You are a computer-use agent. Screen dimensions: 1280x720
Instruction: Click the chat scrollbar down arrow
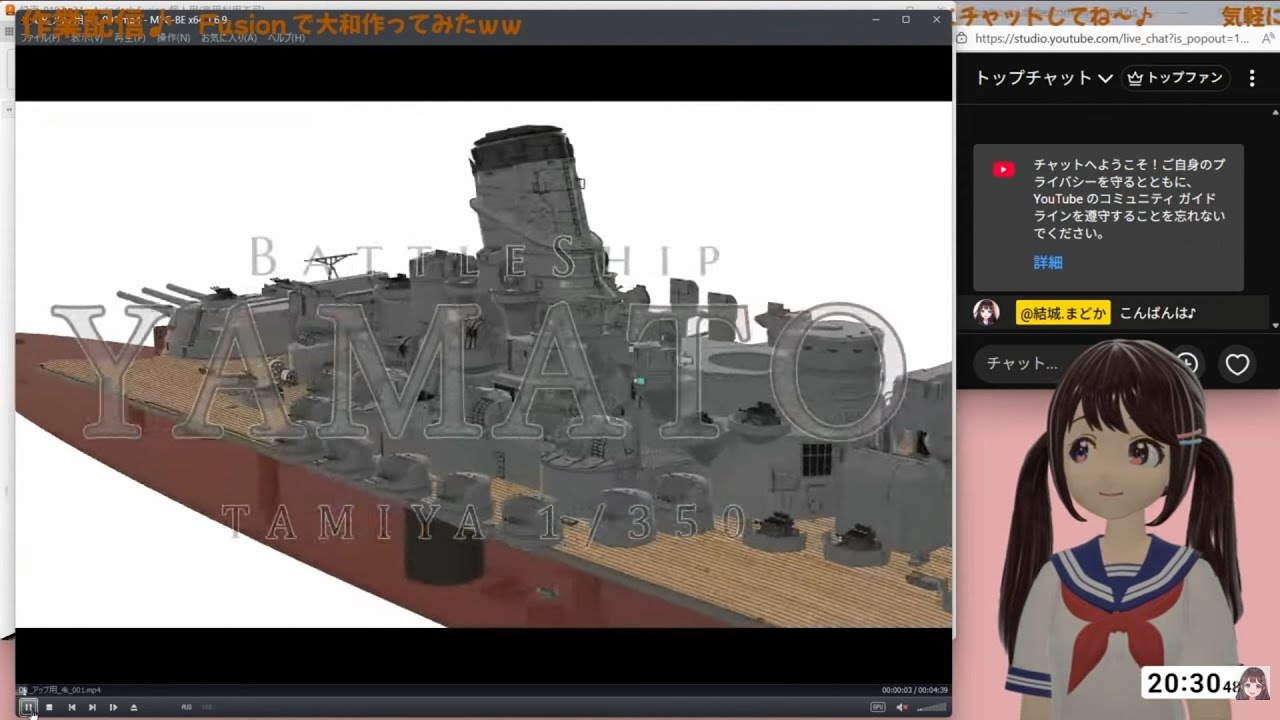pyautogui.click(x=1275, y=326)
